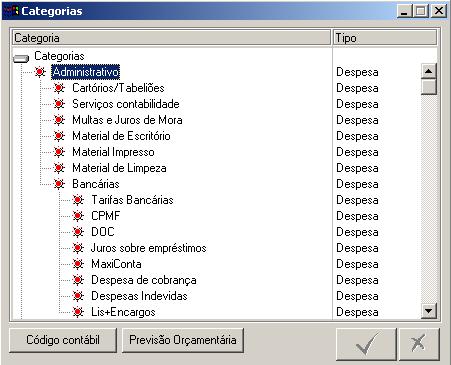
Task: Select the root Categorias node
Action: [59, 56]
